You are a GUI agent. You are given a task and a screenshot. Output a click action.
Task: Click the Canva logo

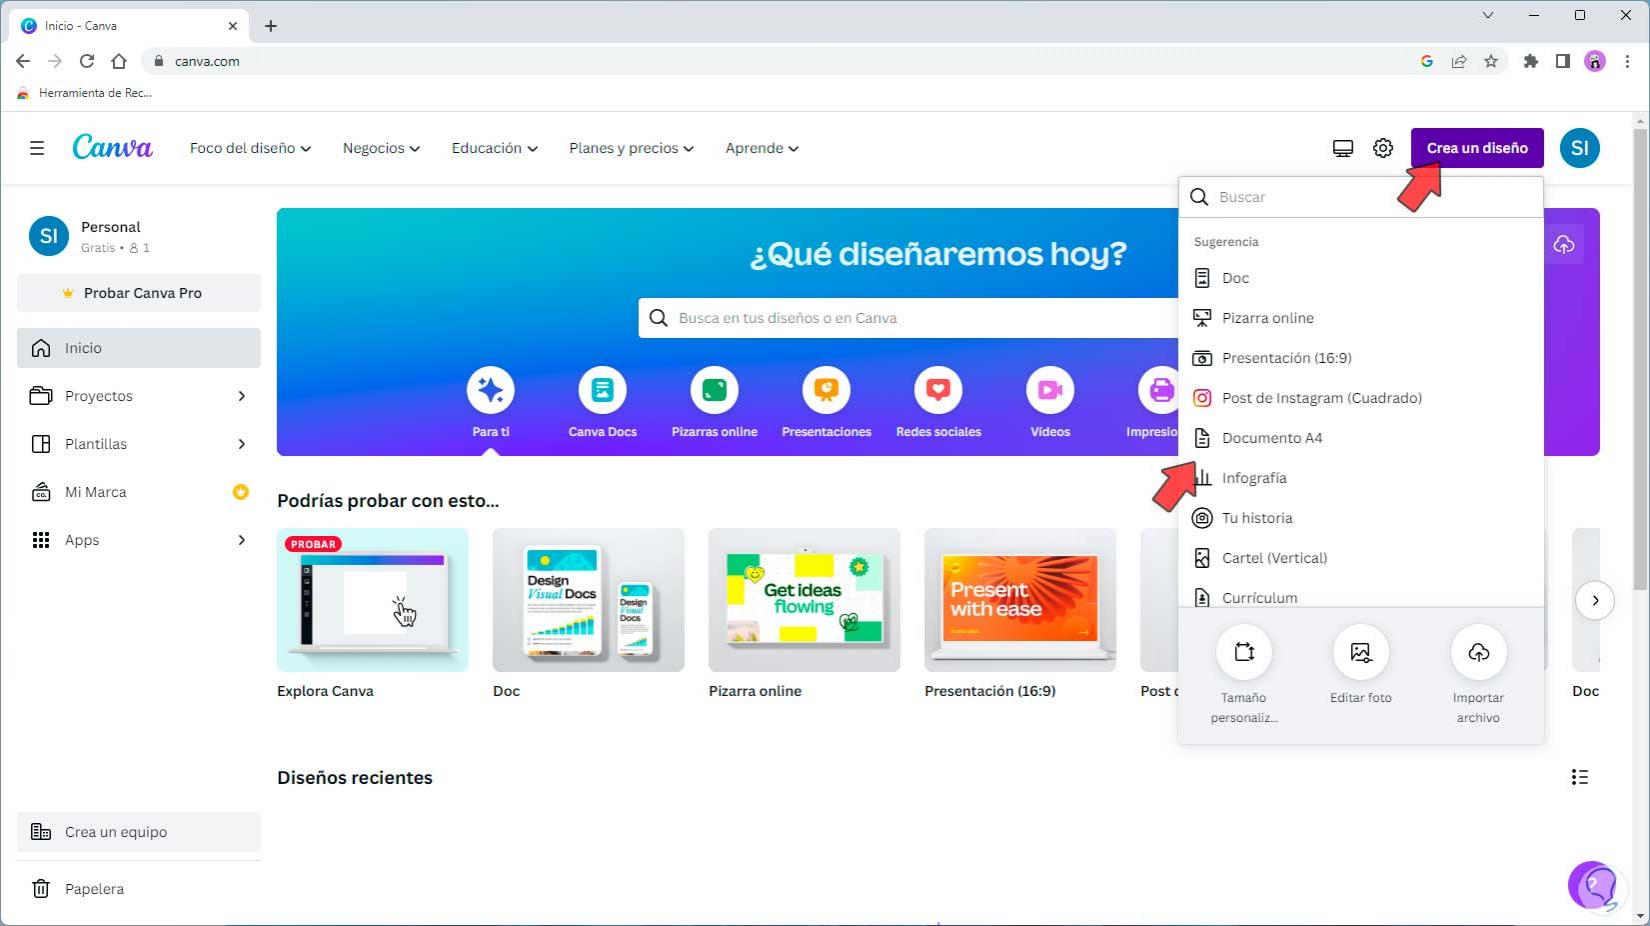[112, 148]
